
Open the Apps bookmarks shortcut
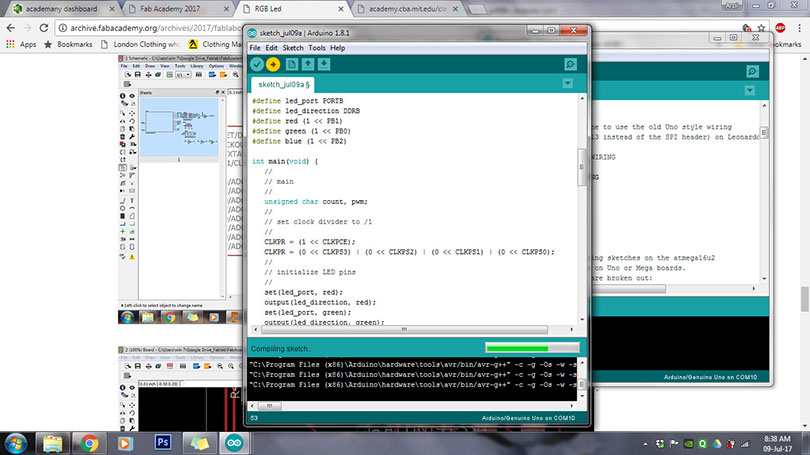coord(21,44)
